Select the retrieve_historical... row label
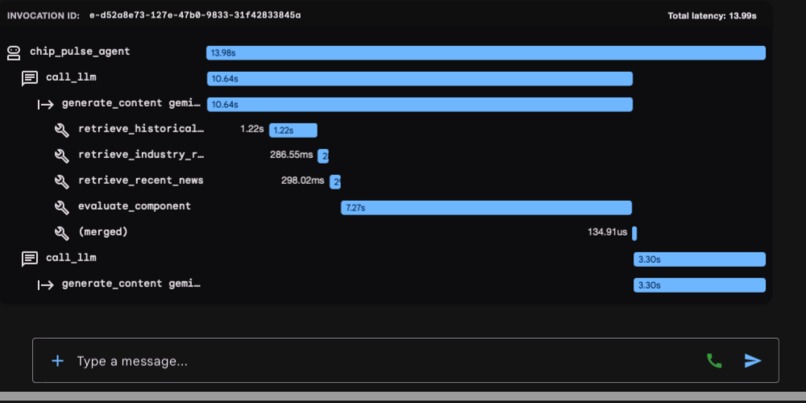 point(141,129)
